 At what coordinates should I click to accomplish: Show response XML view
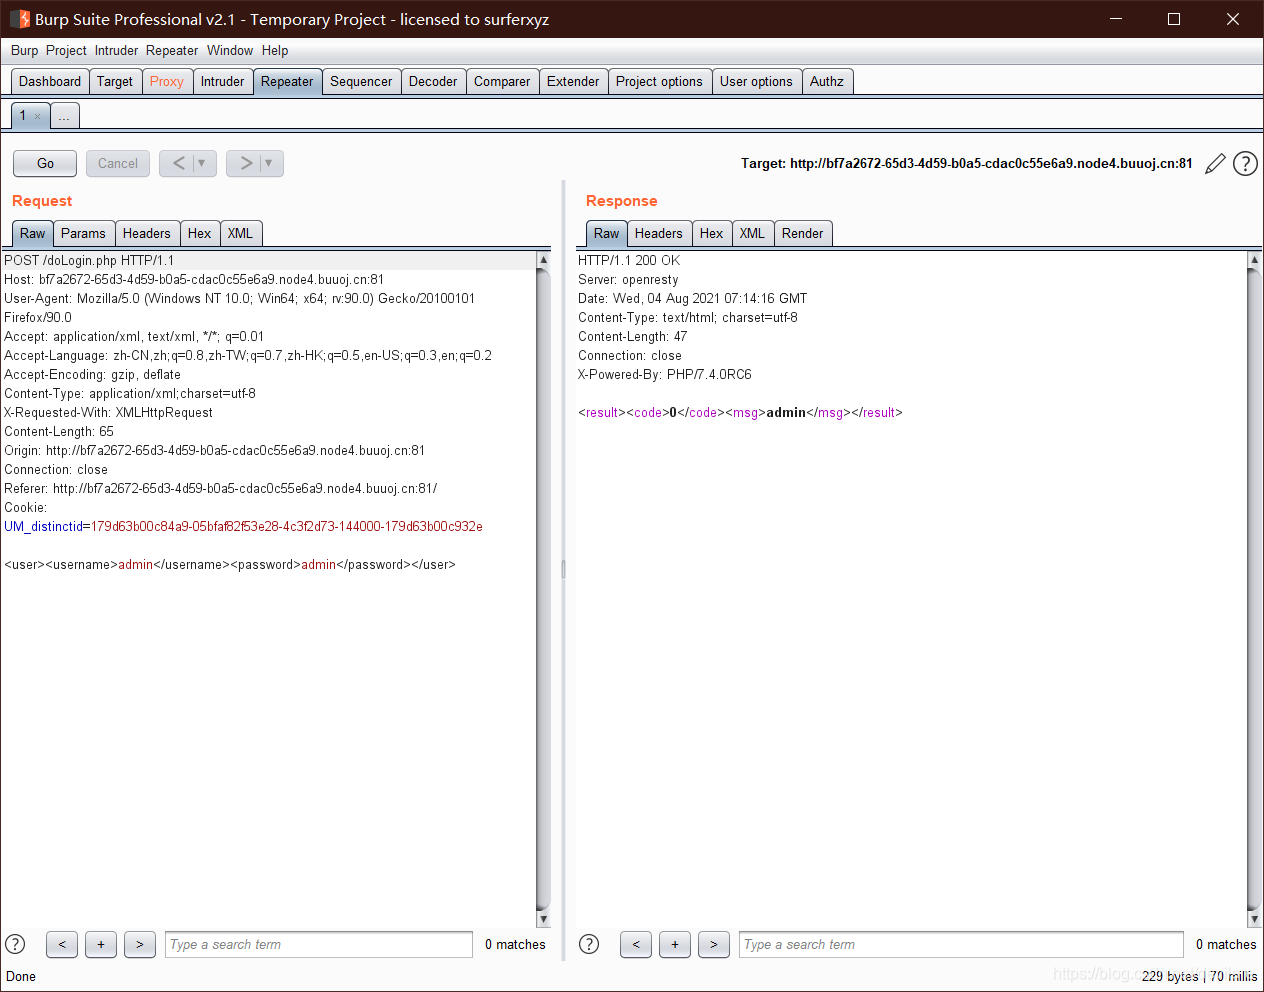point(752,233)
